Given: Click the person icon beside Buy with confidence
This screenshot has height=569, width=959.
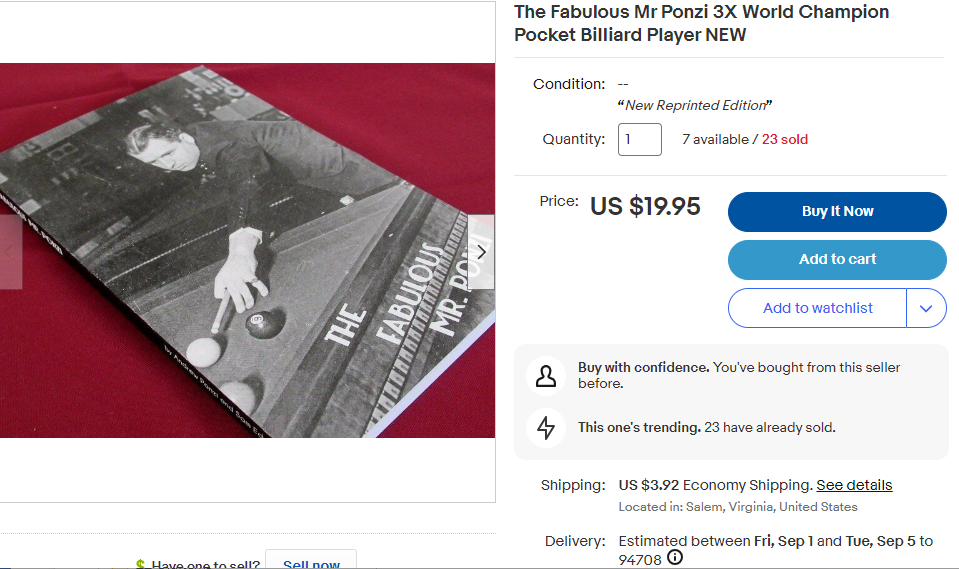Looking at the screenshot, I should tap(546, 376).
